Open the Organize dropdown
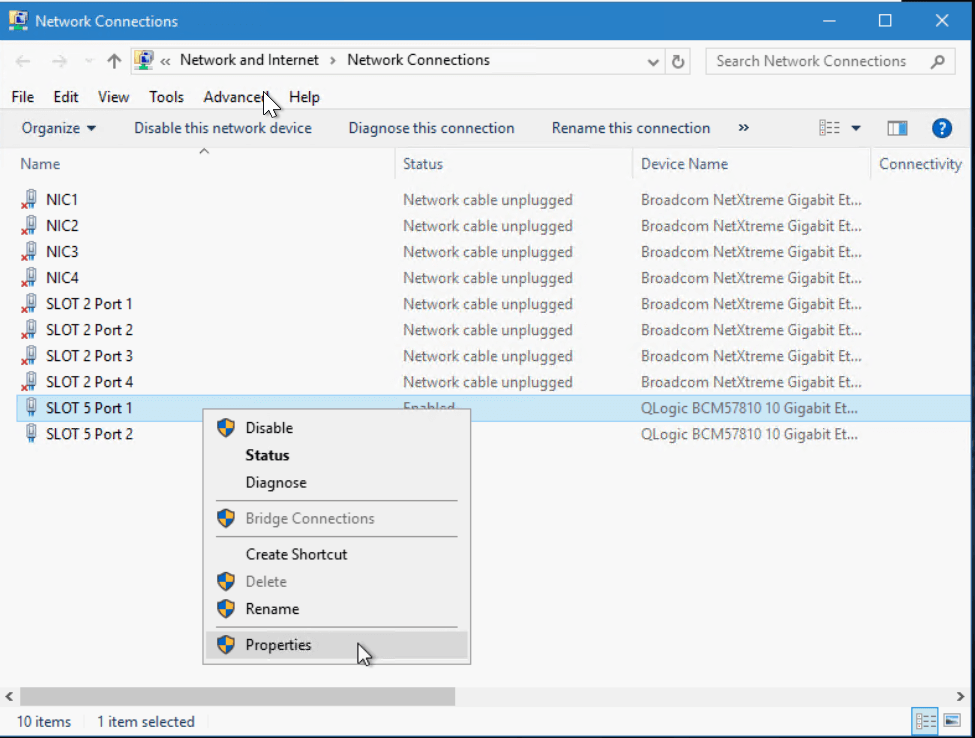Image resolution: width=975 pixels, height=738 pixels. [59, 128]
